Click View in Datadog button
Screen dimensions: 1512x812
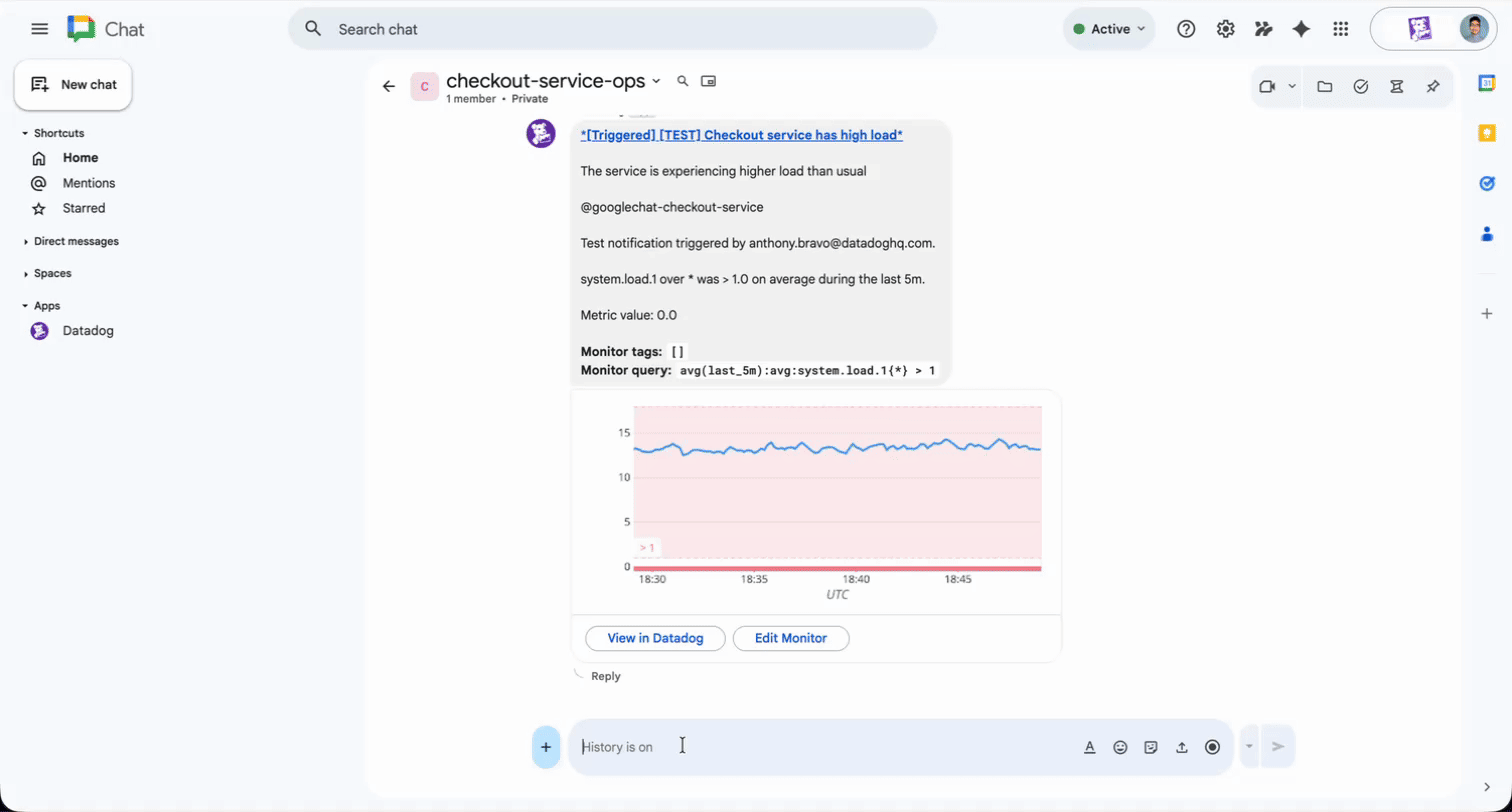(655, 638)
